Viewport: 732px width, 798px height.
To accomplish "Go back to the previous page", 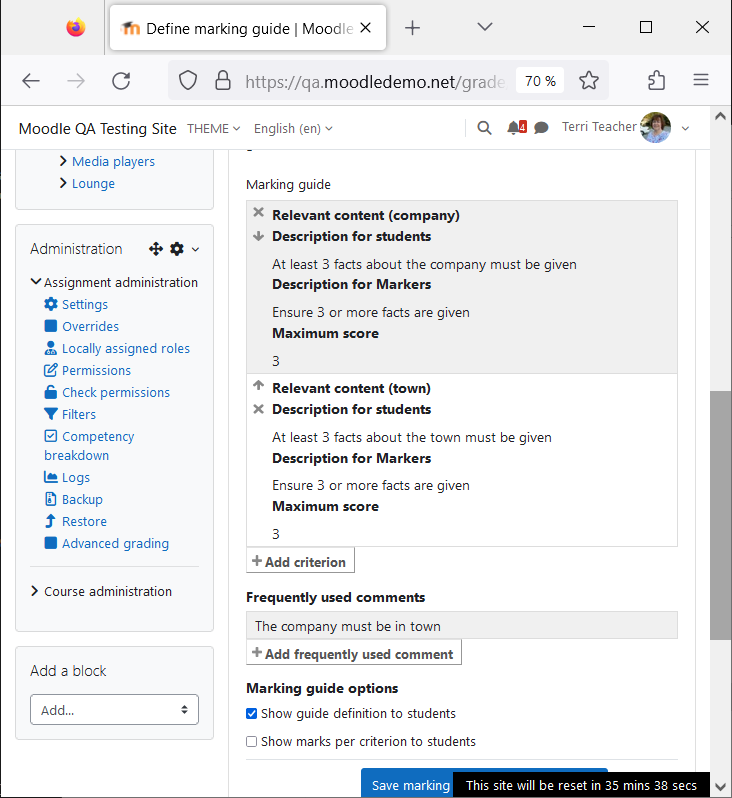I will tap(31, 80).
